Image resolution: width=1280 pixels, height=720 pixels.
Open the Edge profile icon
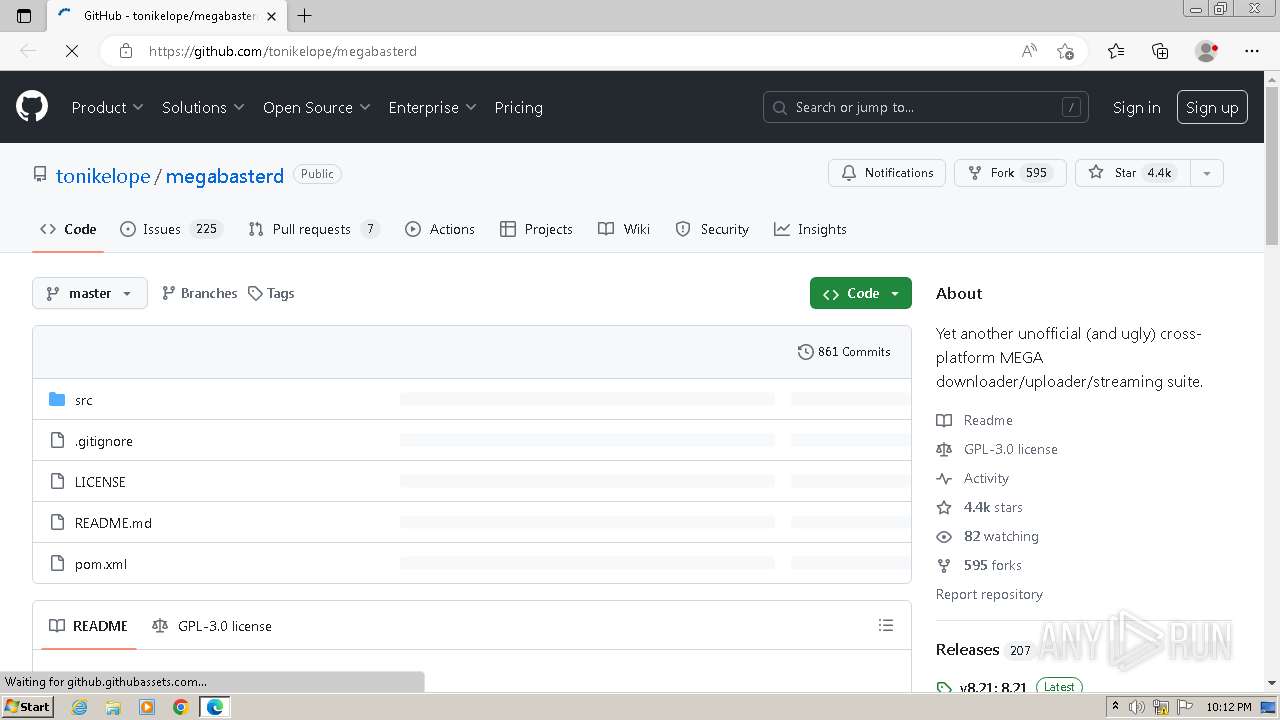tap(1207, 51)
